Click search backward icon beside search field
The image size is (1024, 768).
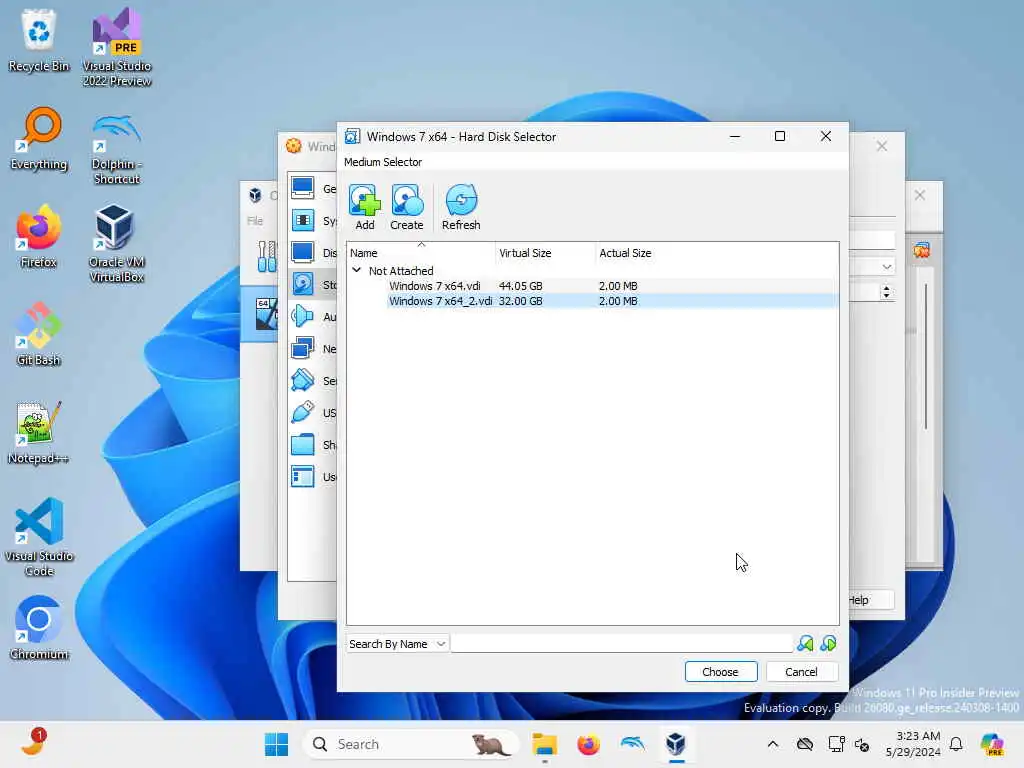click(x=805, y=644)
